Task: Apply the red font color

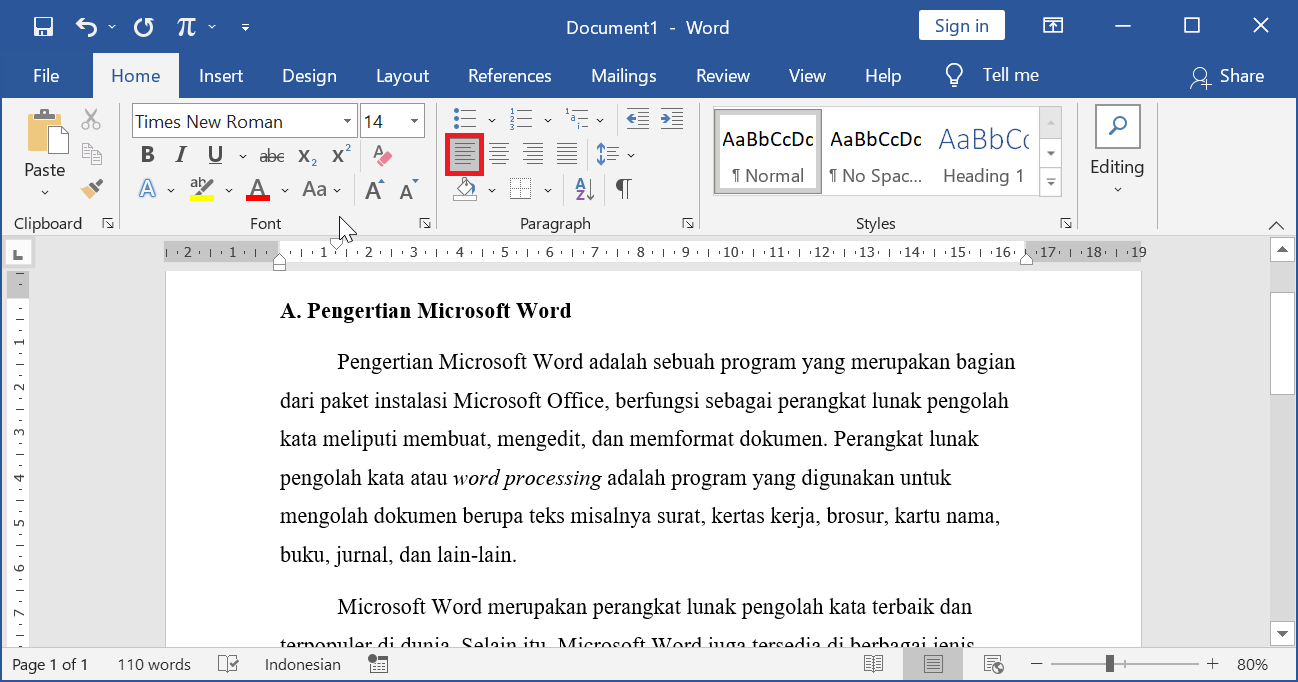Action: click(x=258, y=189)
